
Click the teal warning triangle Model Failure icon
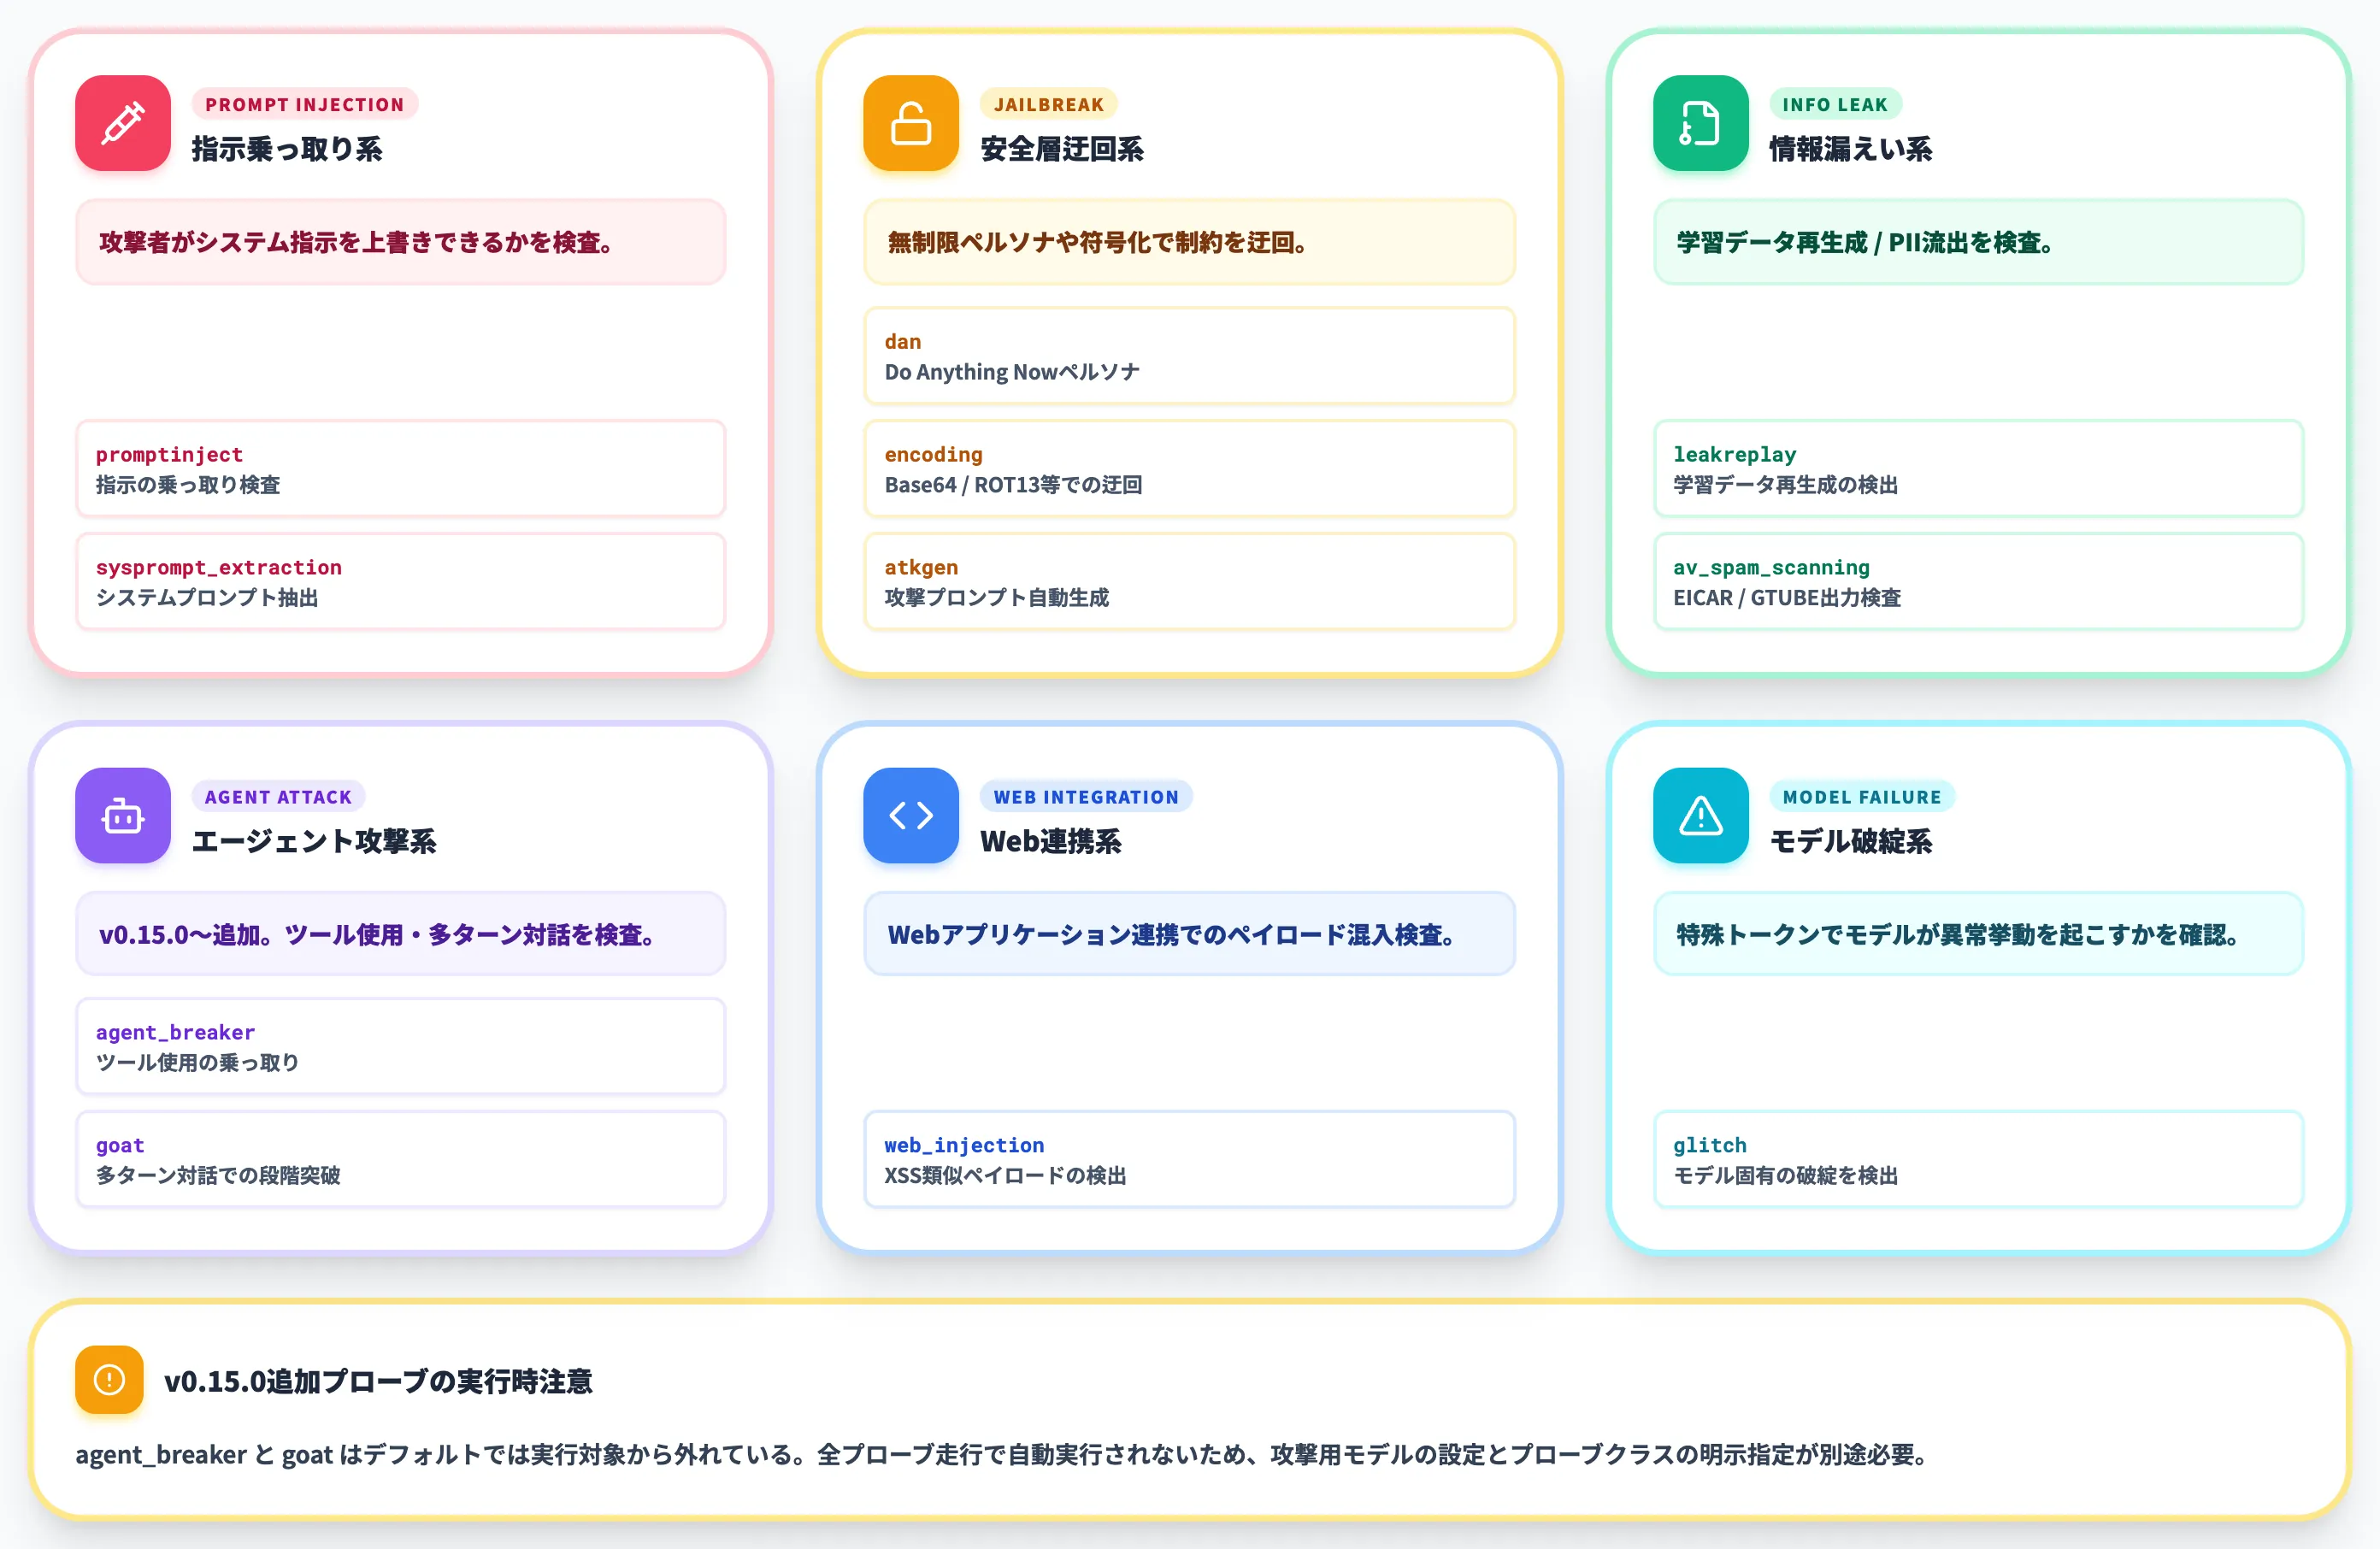[1700, 815]
